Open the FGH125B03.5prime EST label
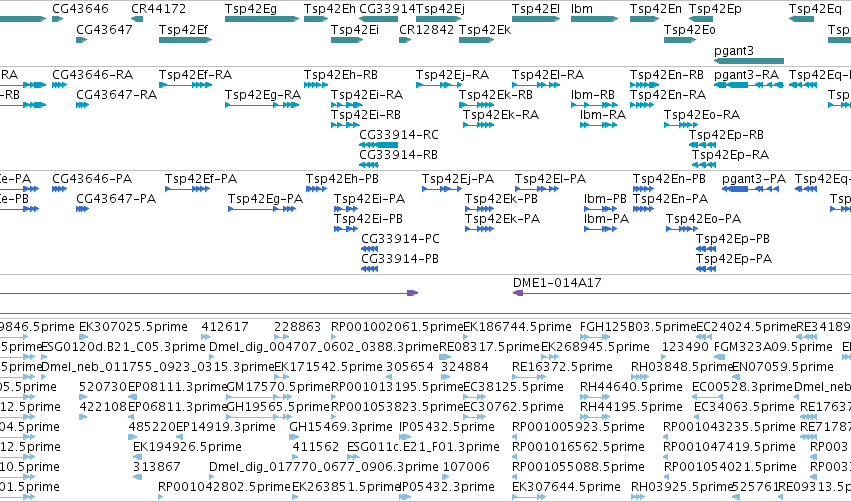Viewport: 851px width, 502px height. 637,327
